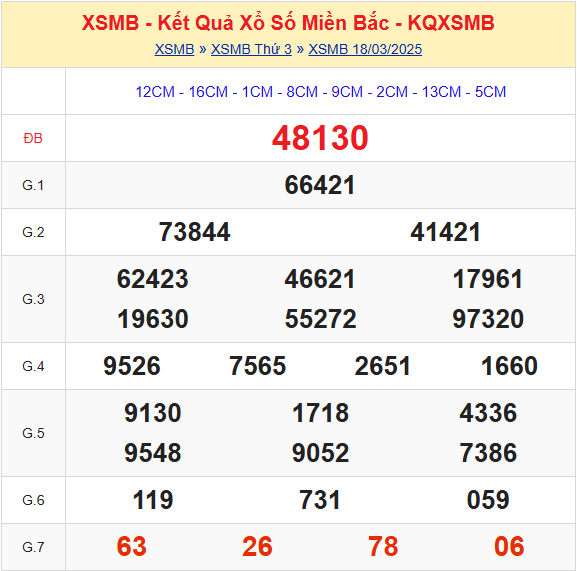Click sixth prize number 119
Screen dimensions: 577x571
pos(153,500)
